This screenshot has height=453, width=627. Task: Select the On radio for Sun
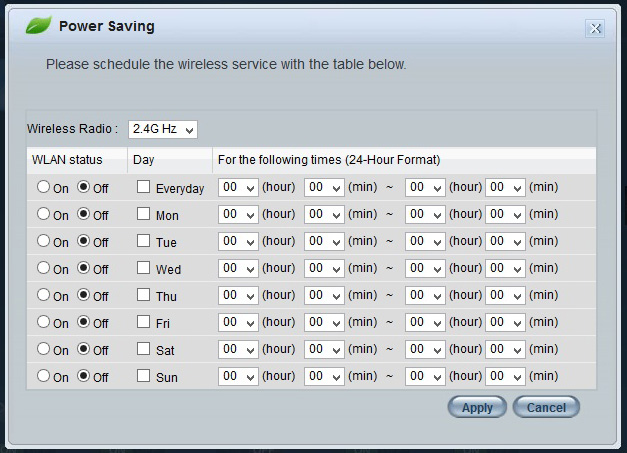click(43, 375)
